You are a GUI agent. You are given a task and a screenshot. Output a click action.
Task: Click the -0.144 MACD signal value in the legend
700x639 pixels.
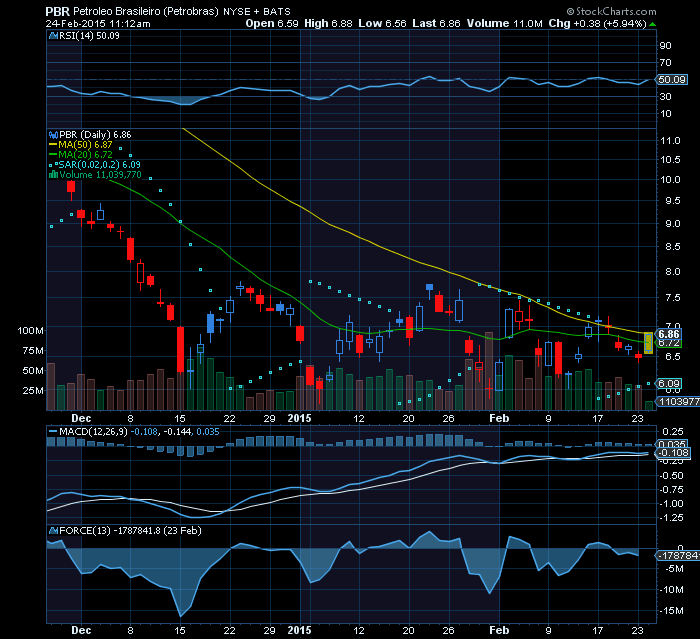[177, 432]
